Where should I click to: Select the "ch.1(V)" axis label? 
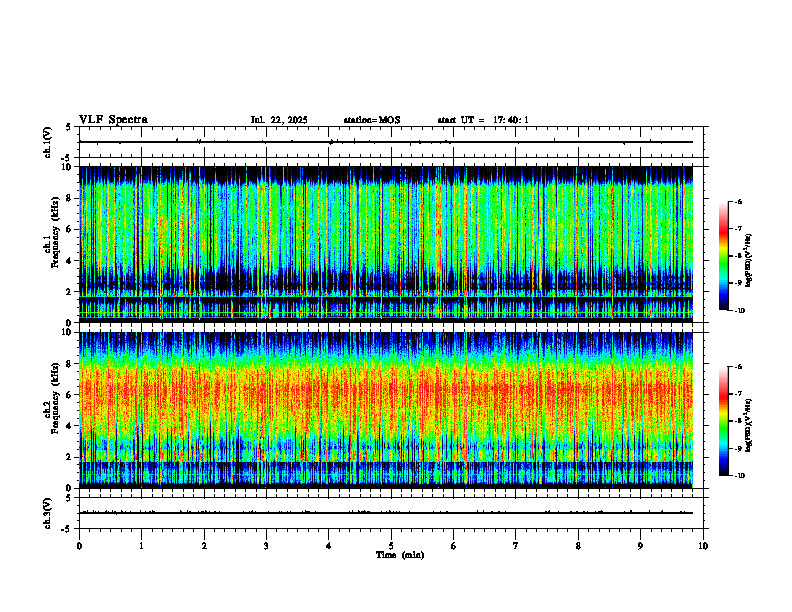point(48,142)
